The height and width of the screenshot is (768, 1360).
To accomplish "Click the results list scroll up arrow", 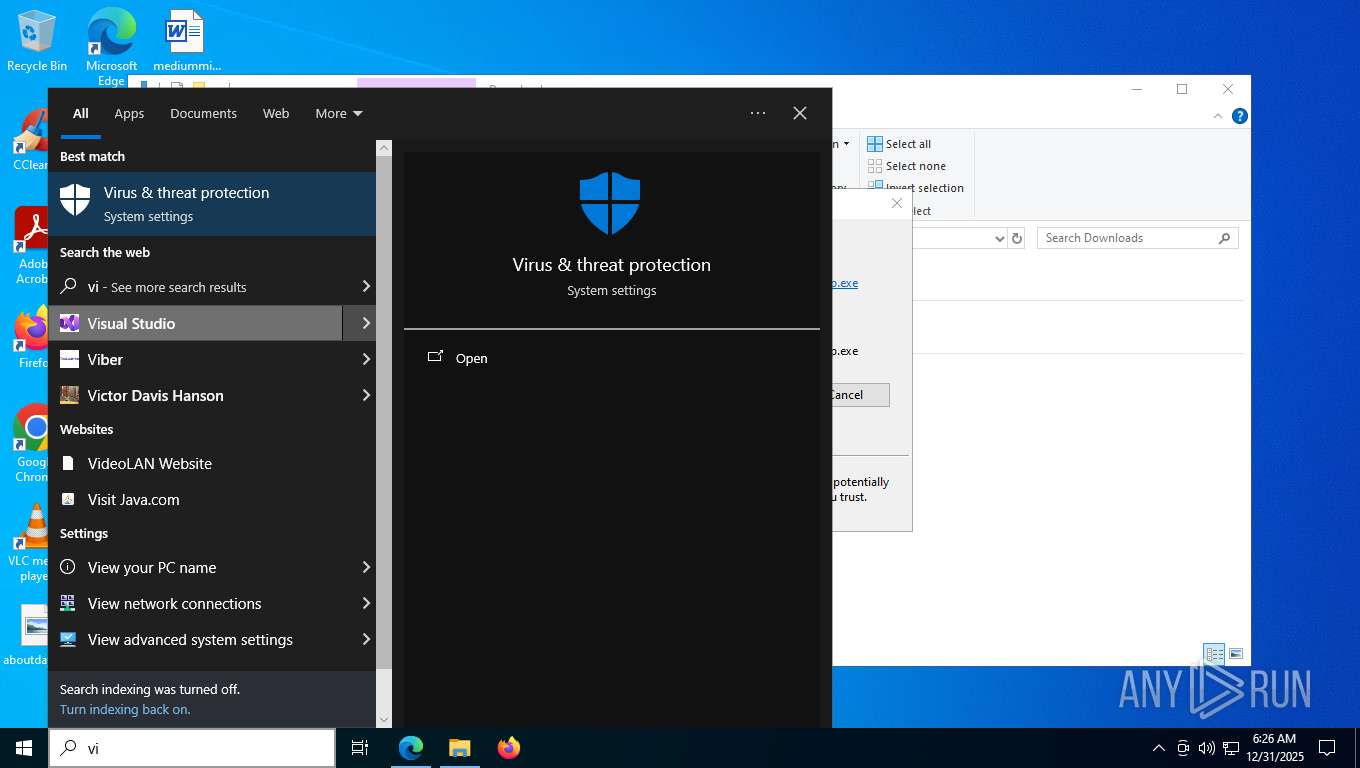I will 384,148.
